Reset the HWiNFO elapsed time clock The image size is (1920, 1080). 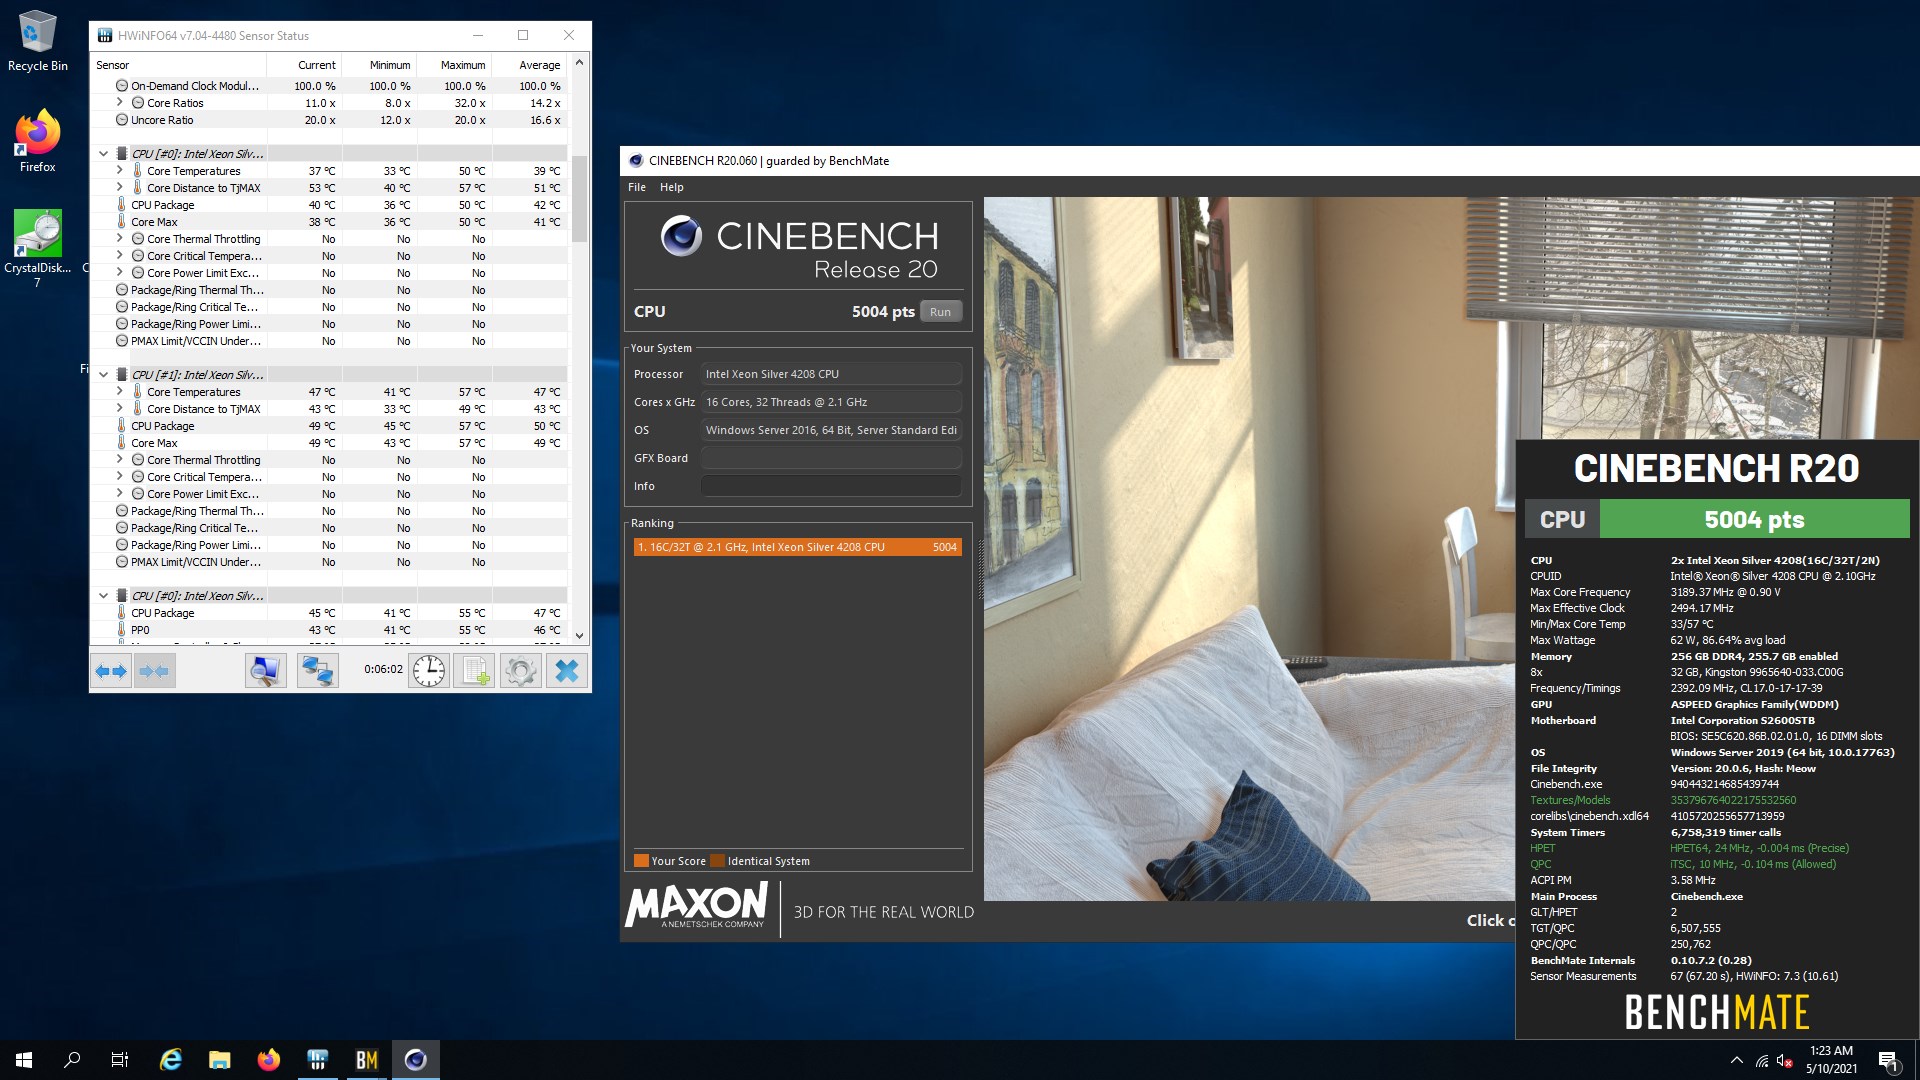(430, 671)
